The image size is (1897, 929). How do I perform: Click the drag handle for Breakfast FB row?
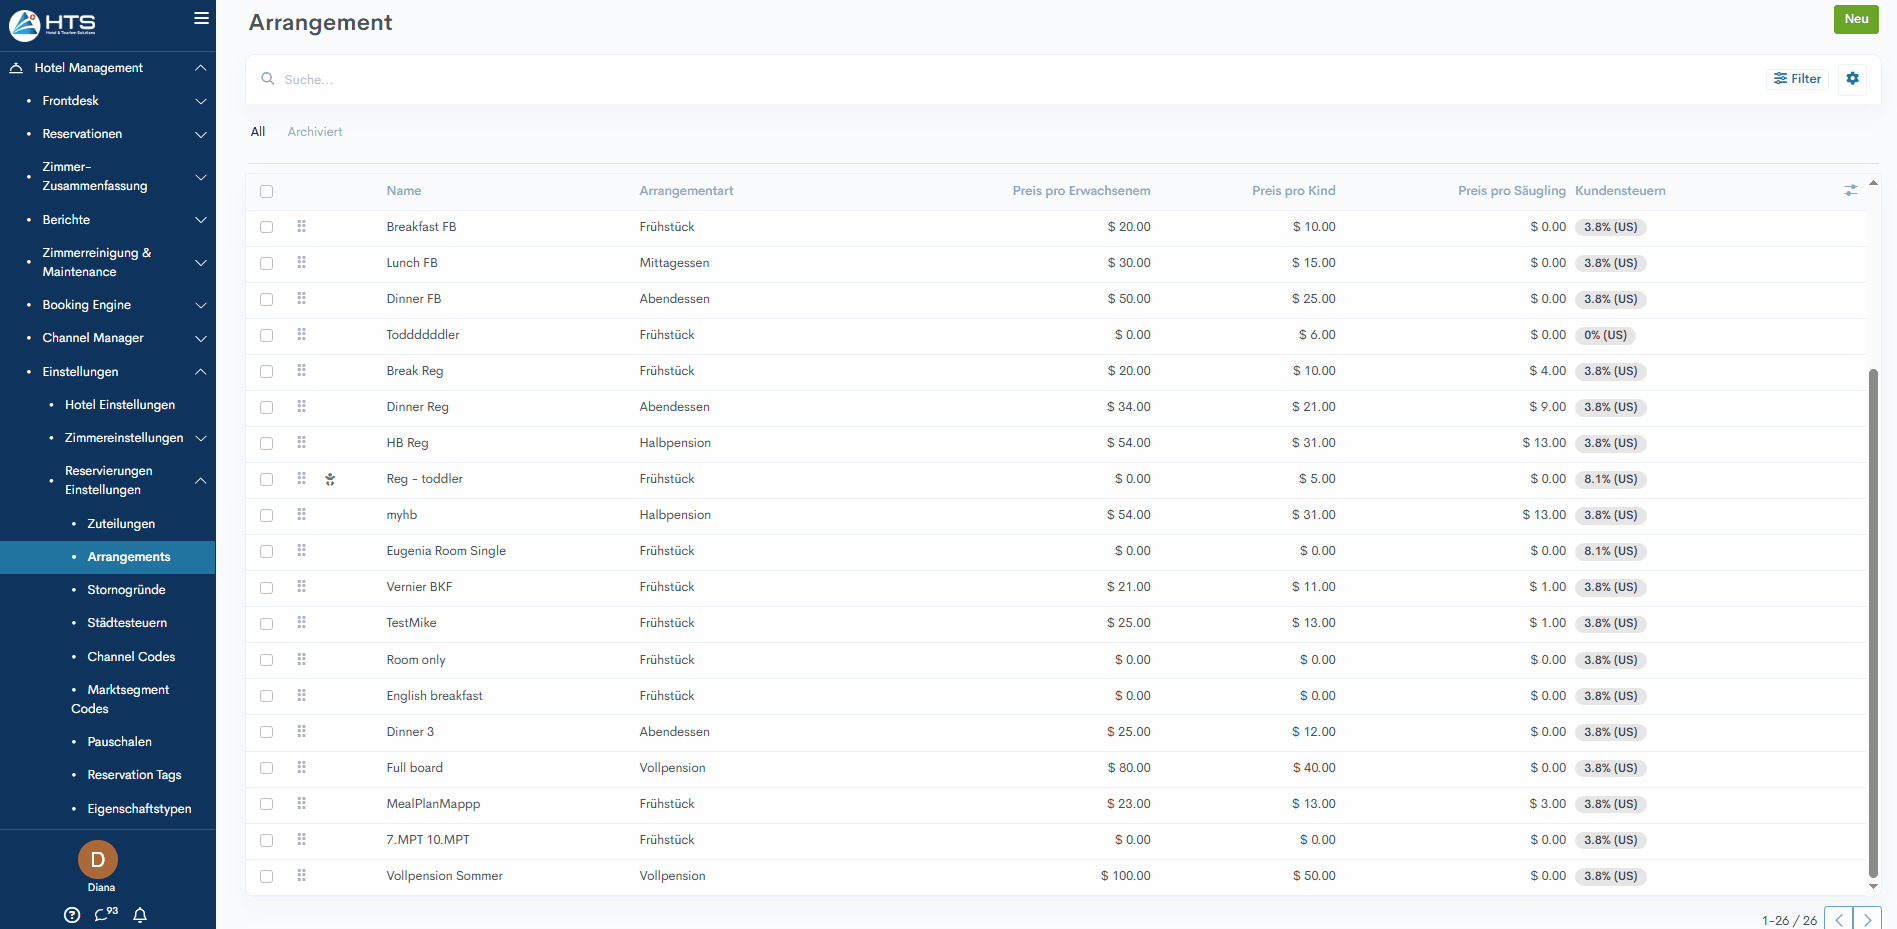[x=301, y=227]
